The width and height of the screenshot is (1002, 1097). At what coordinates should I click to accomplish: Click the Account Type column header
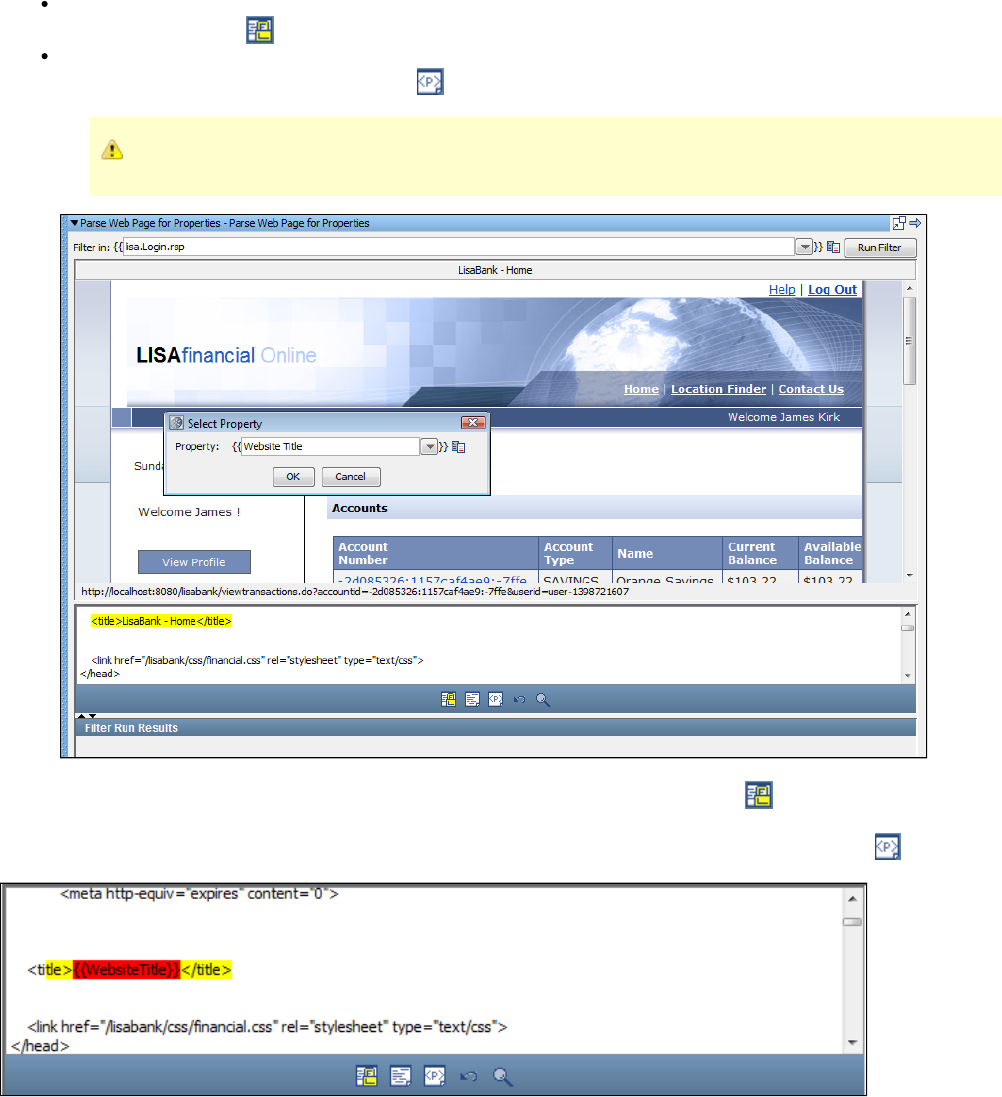pyautogui.click(x=575, y=553)
